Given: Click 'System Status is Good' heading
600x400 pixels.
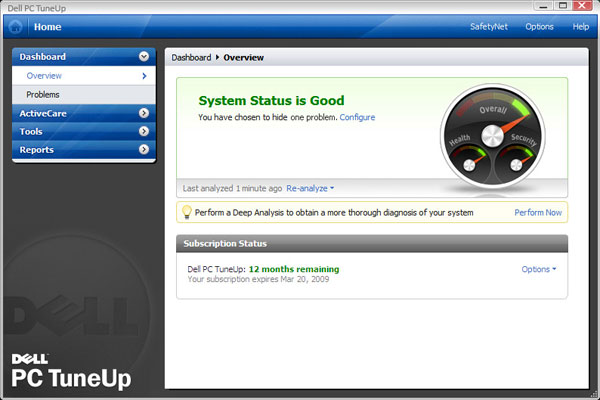Looking at the screenshot, I should [x=271, y=101].
